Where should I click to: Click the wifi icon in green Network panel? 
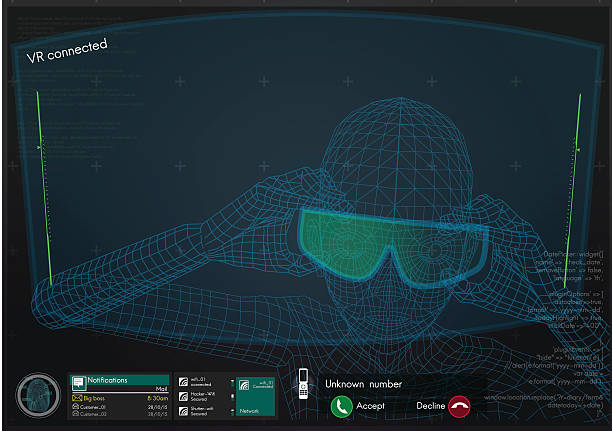click(244, 385)
